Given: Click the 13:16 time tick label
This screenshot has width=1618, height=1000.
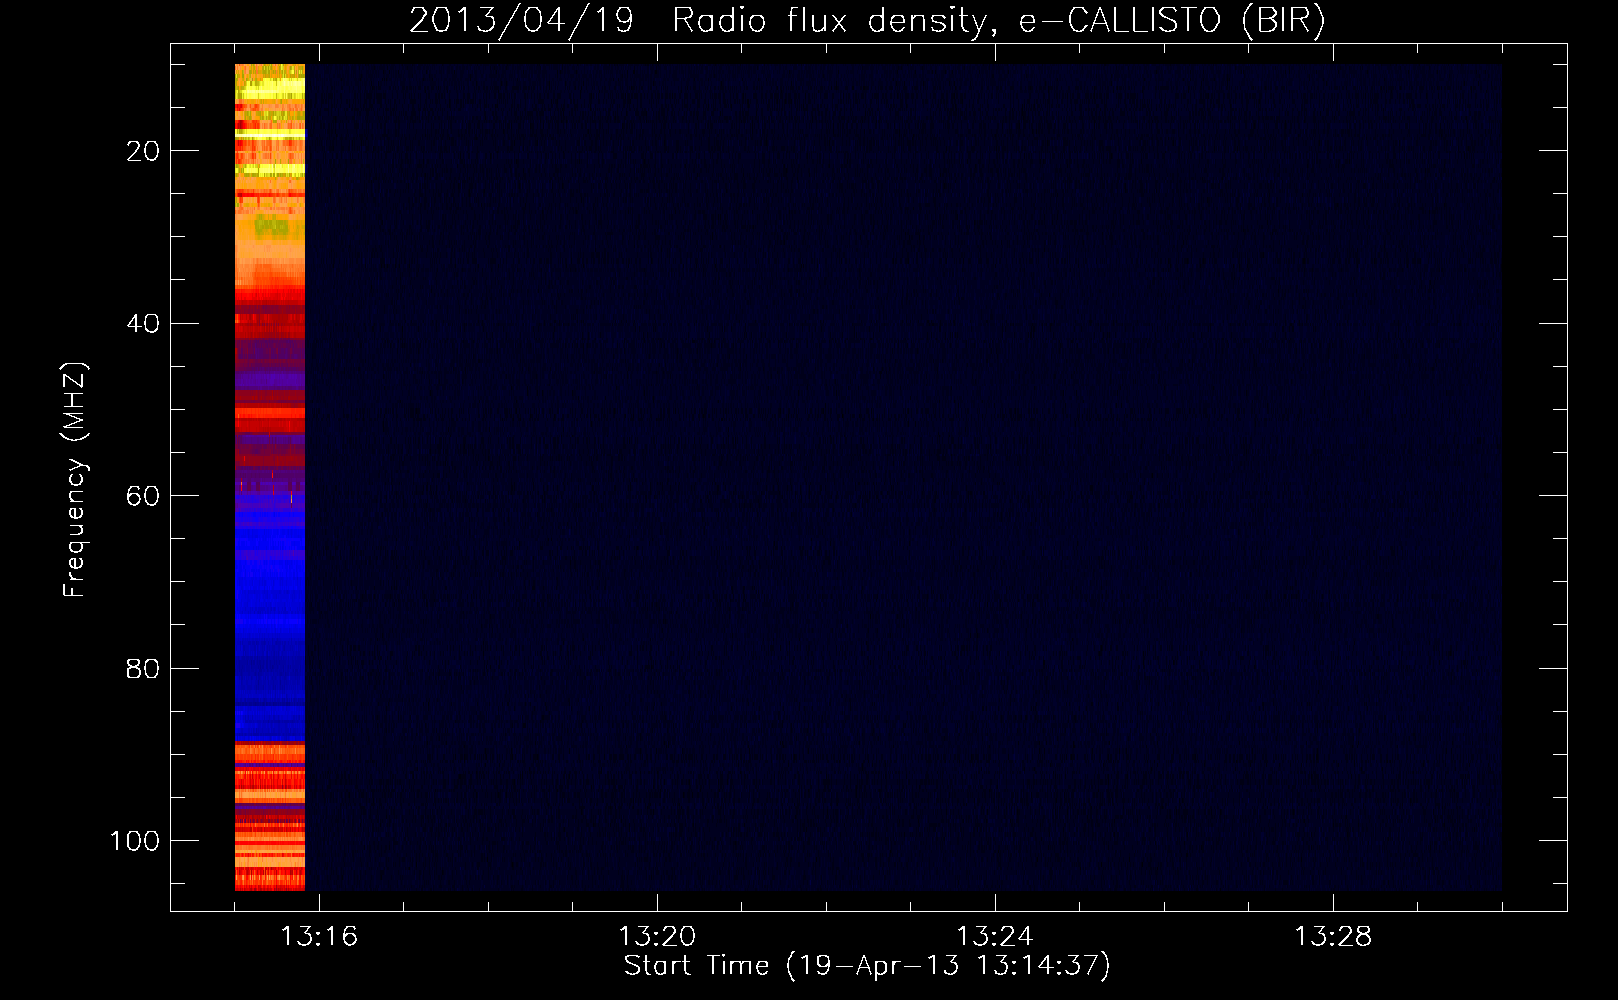Looking at the screenshot, I should [319, 936].
